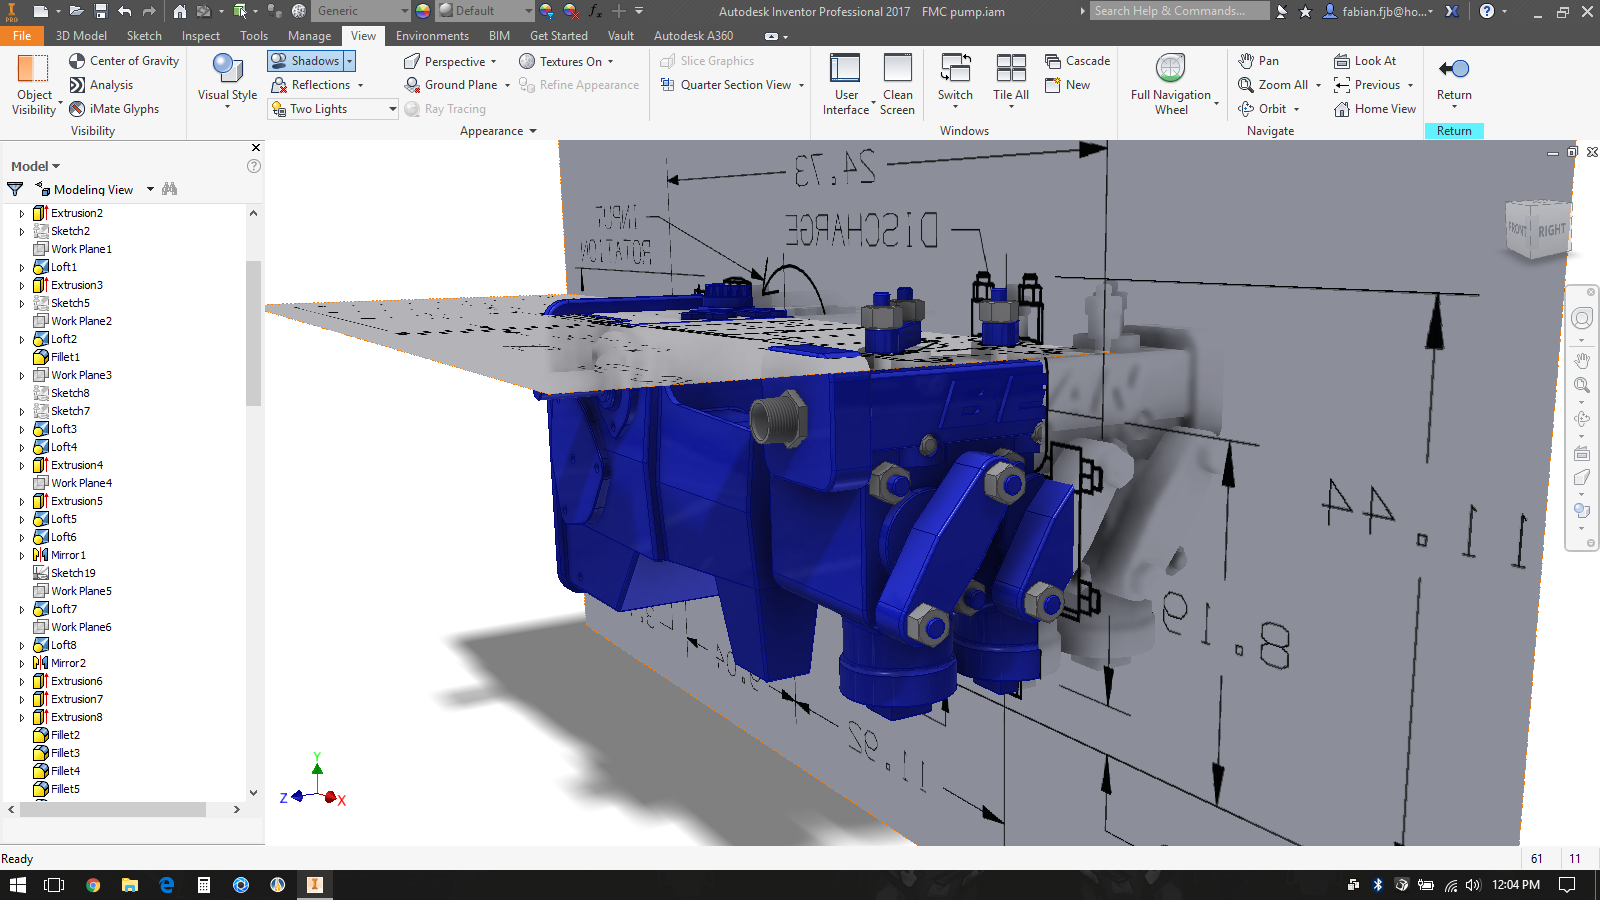Click the browser horizontal scrollbar
Image resolution: width=1600 pixels, height=900 pixels.
[x=112, y=809]
